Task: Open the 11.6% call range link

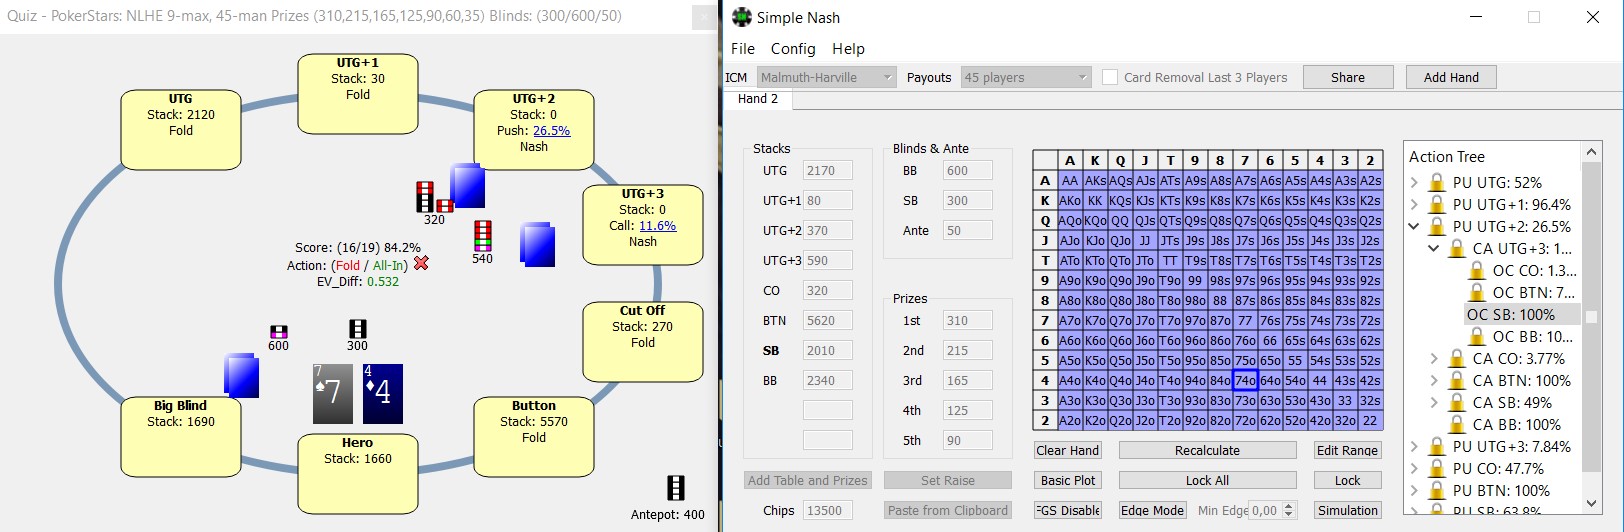Action: coord(657,225)
